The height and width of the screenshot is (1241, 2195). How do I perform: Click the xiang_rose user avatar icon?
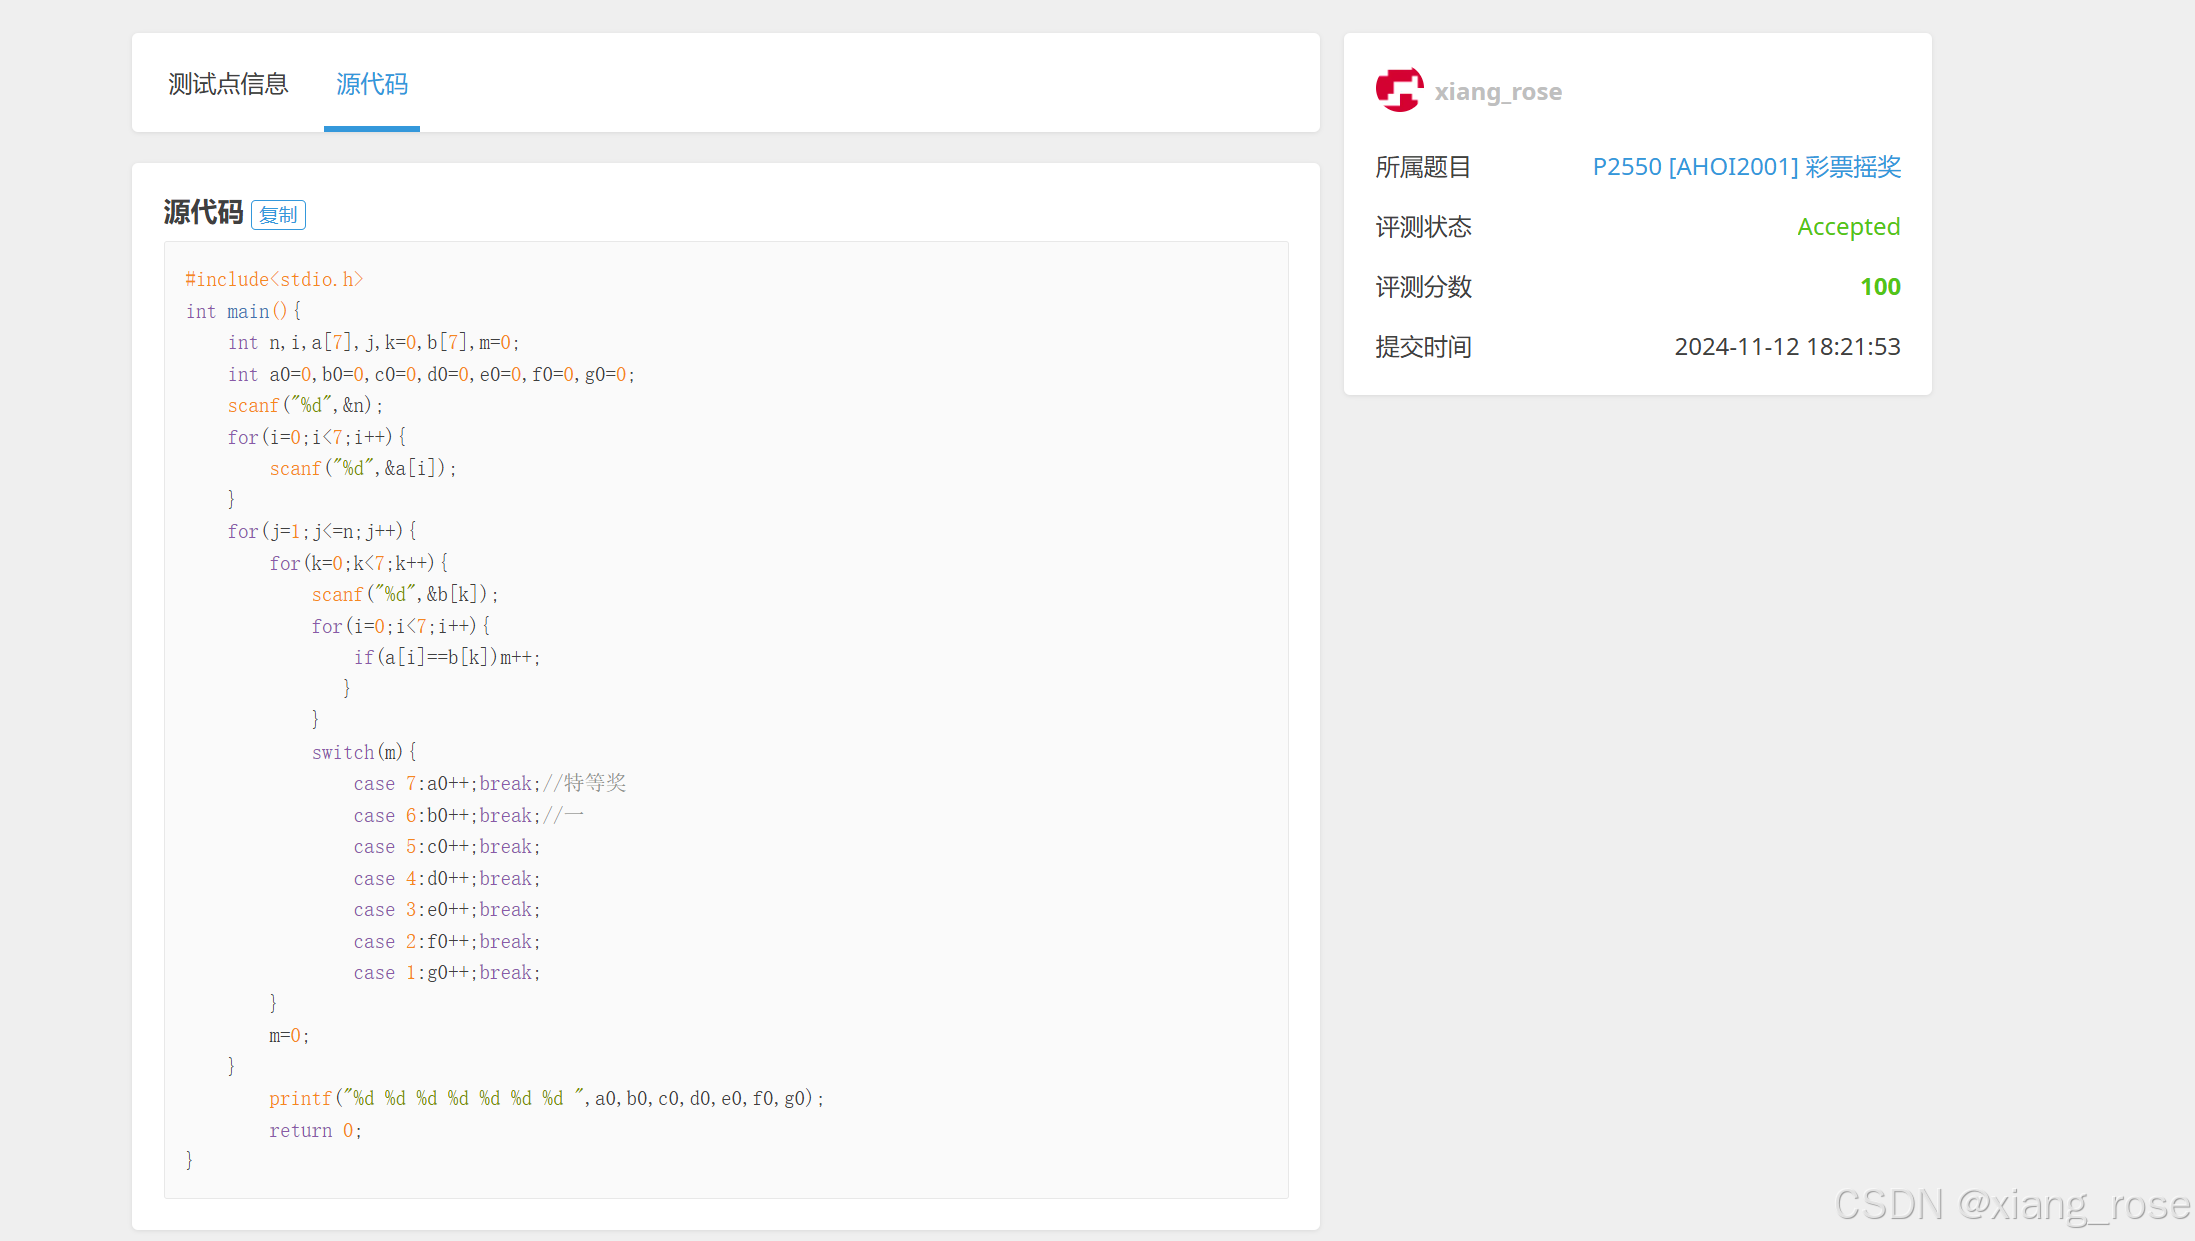tap(1399, 90)
